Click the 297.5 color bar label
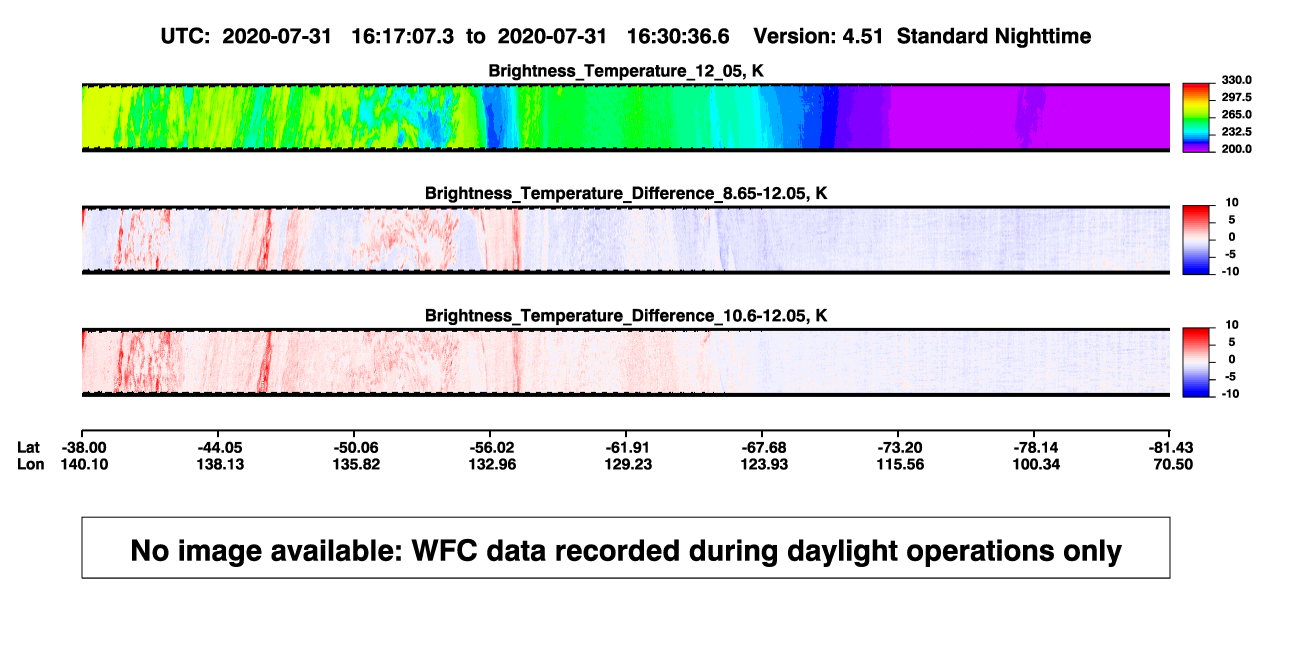1300x667 pixels. pyautogui.click(x=1236, y=97)
